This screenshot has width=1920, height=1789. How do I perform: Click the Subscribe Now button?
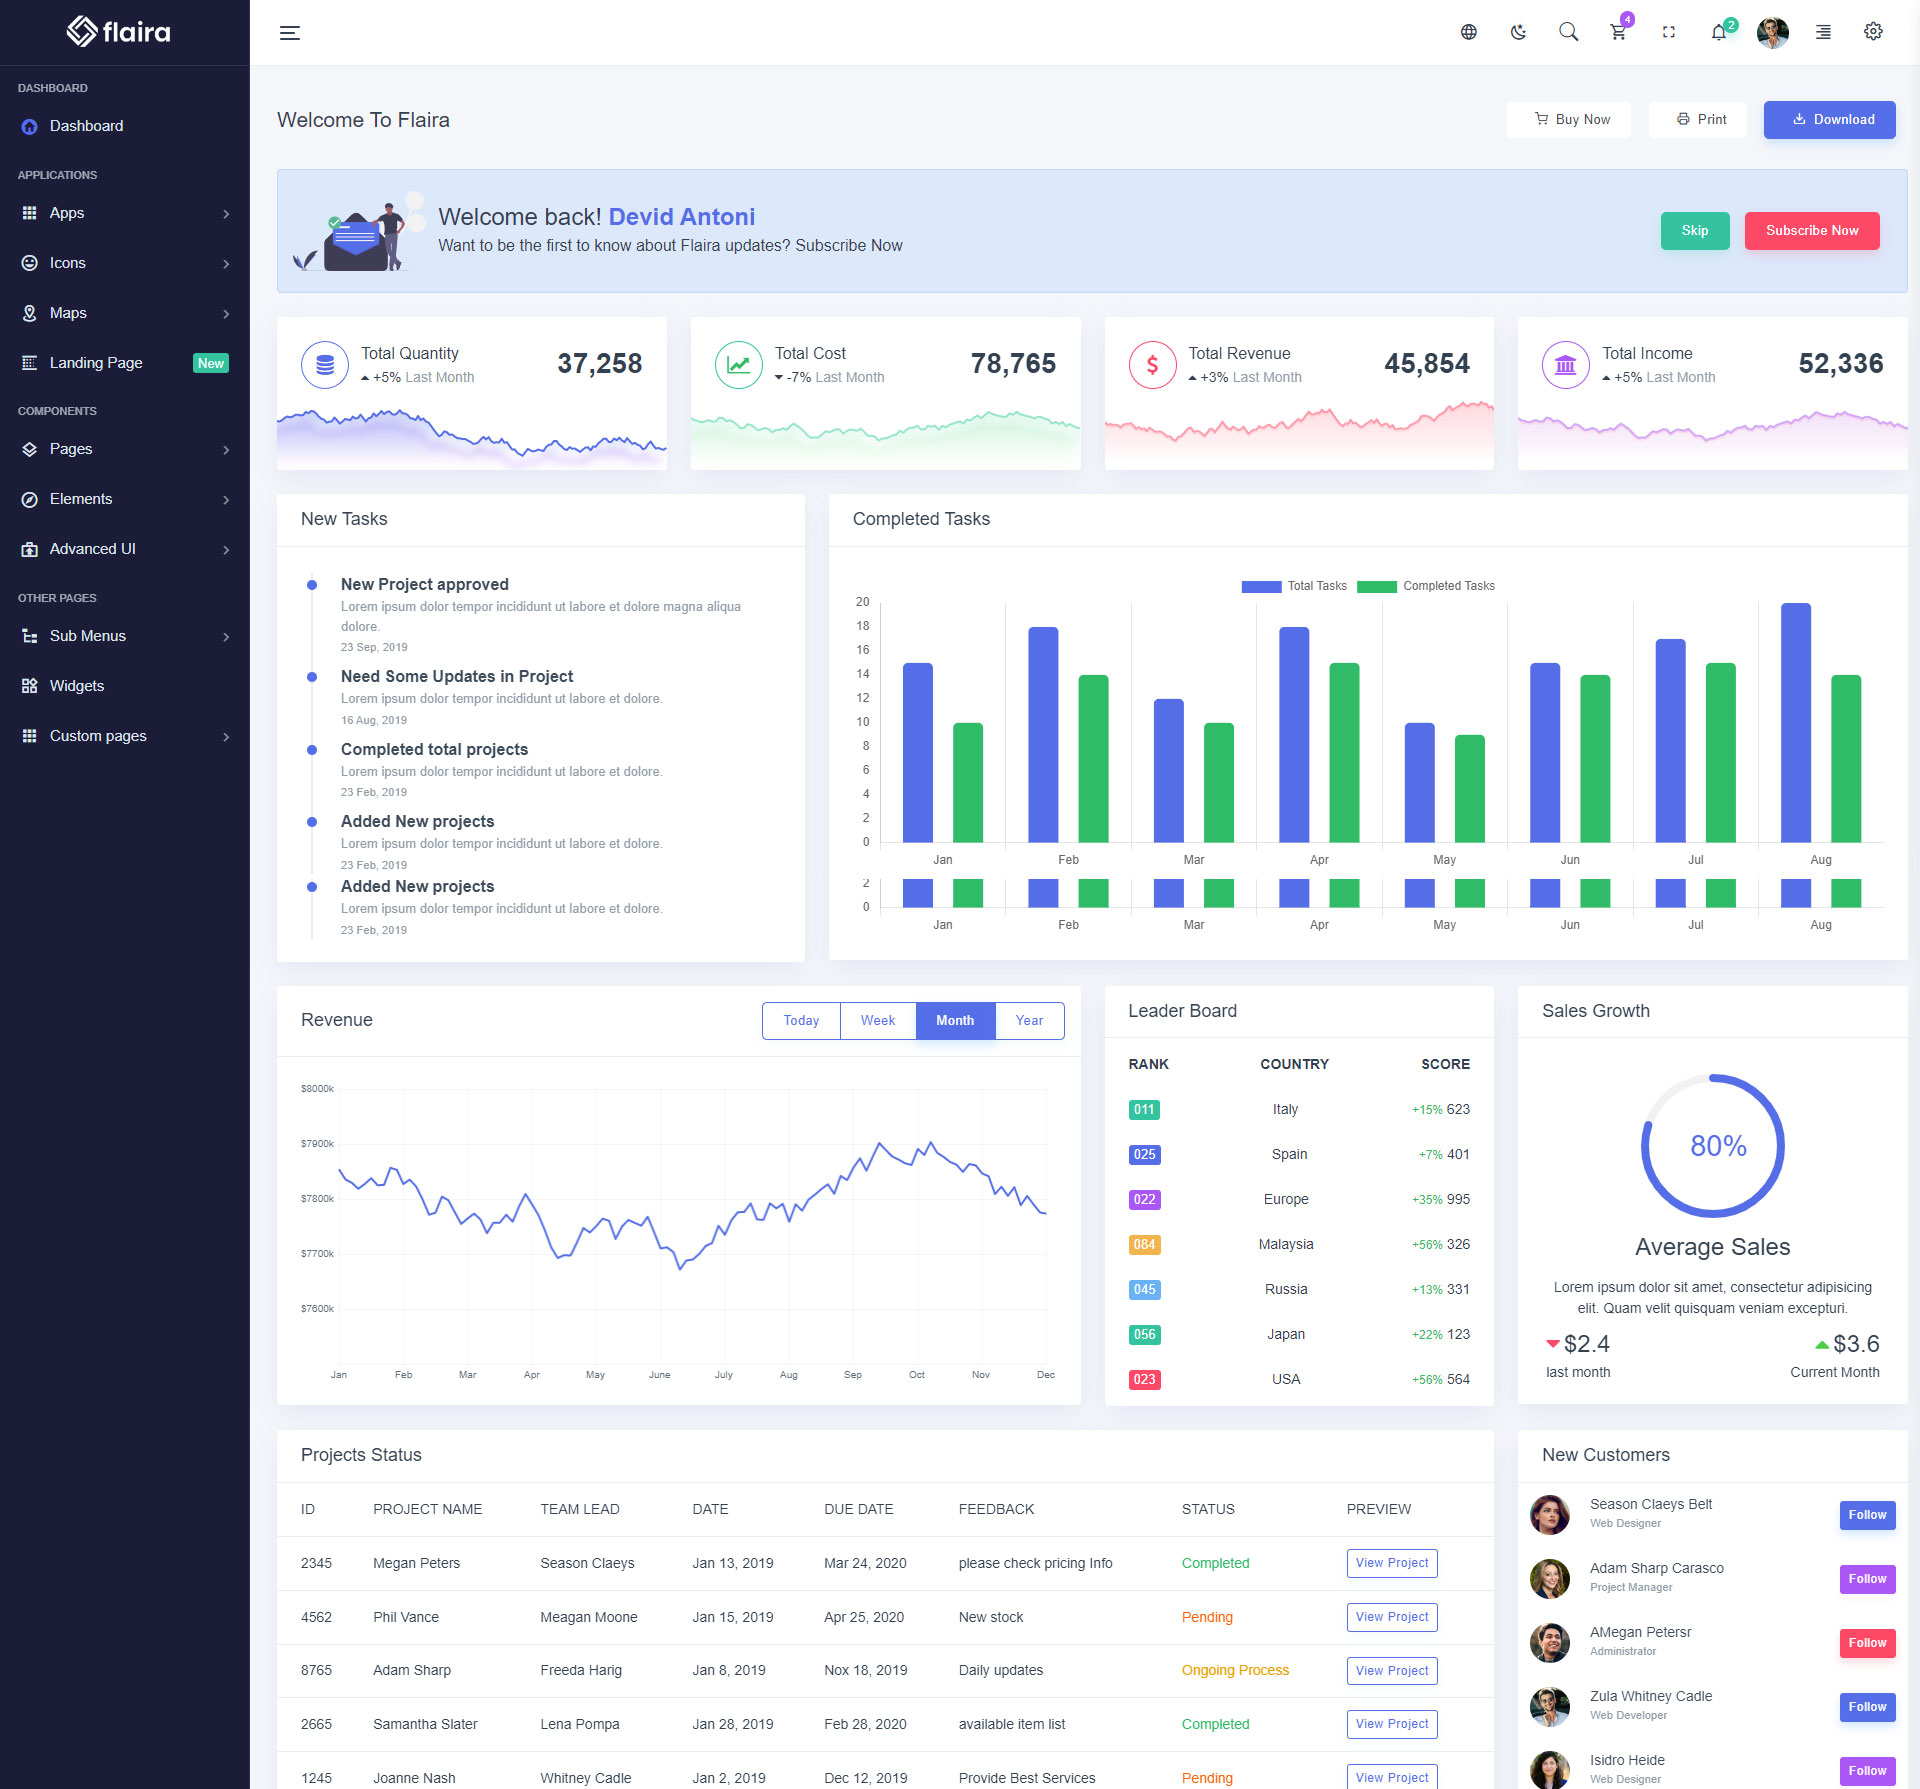1811,230
